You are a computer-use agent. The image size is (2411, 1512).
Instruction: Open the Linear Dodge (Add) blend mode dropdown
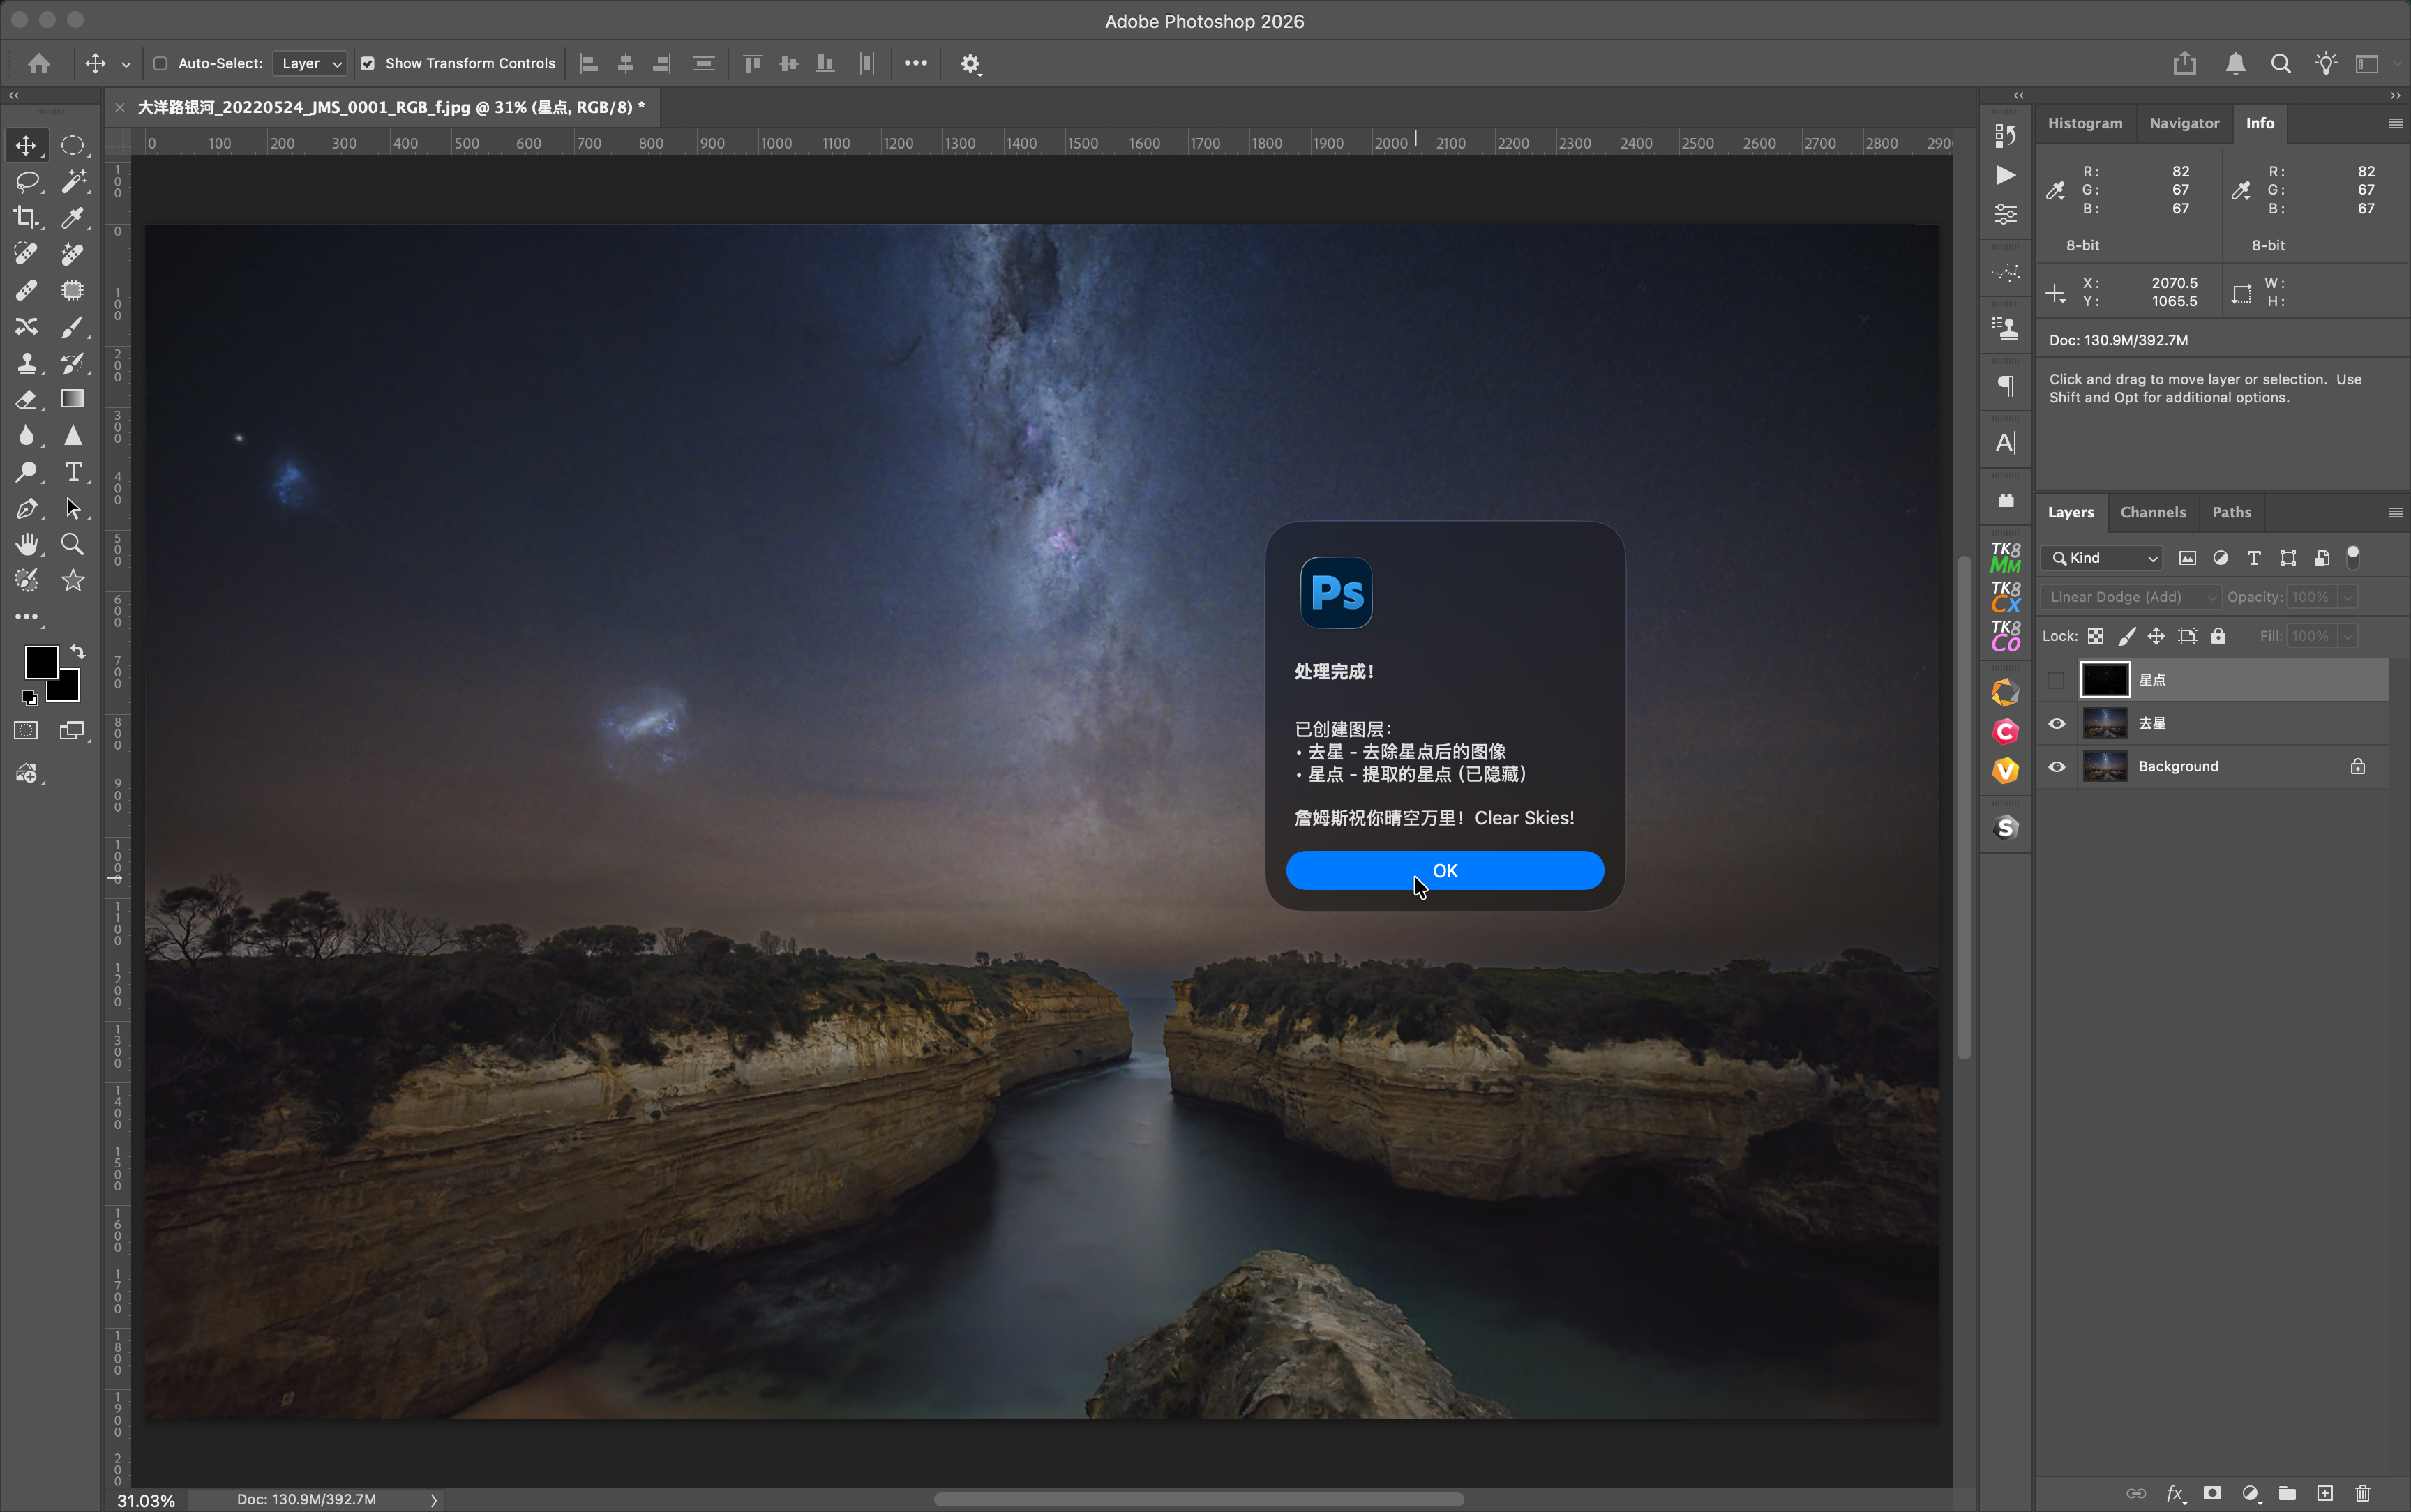point(2129,597)
